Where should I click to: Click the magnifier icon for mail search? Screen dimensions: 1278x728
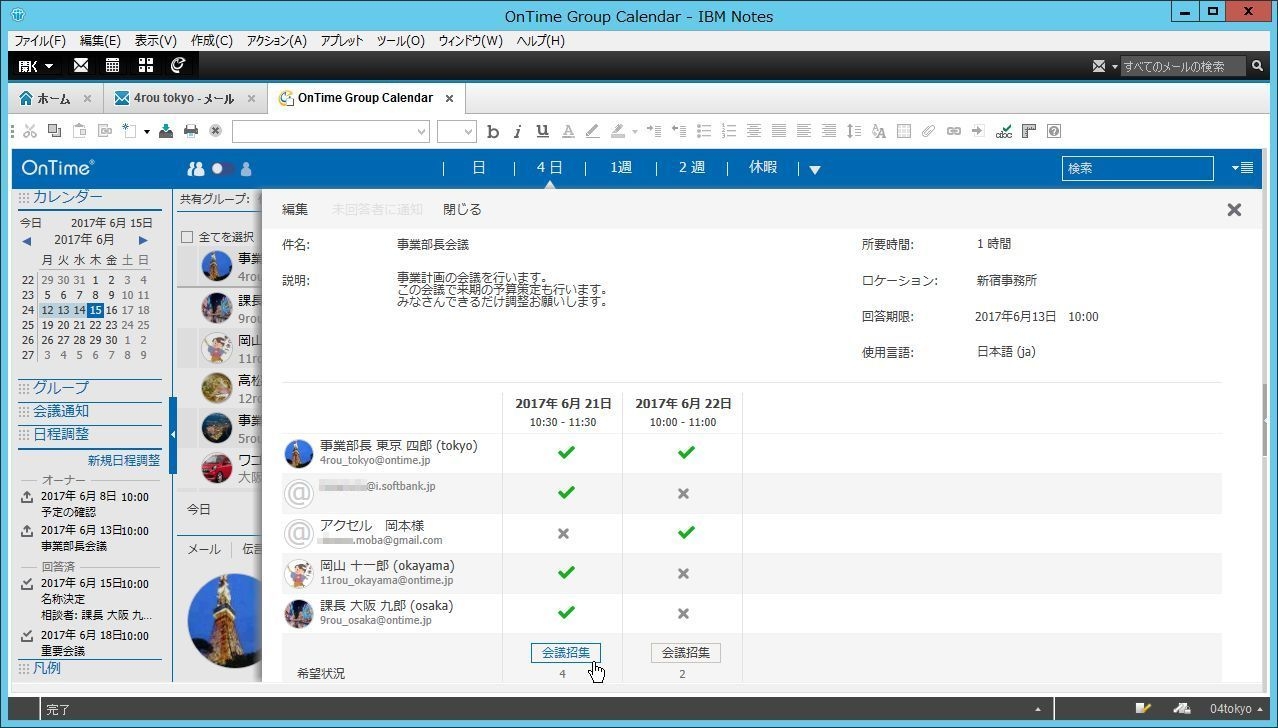click(x=1257, y=66)
